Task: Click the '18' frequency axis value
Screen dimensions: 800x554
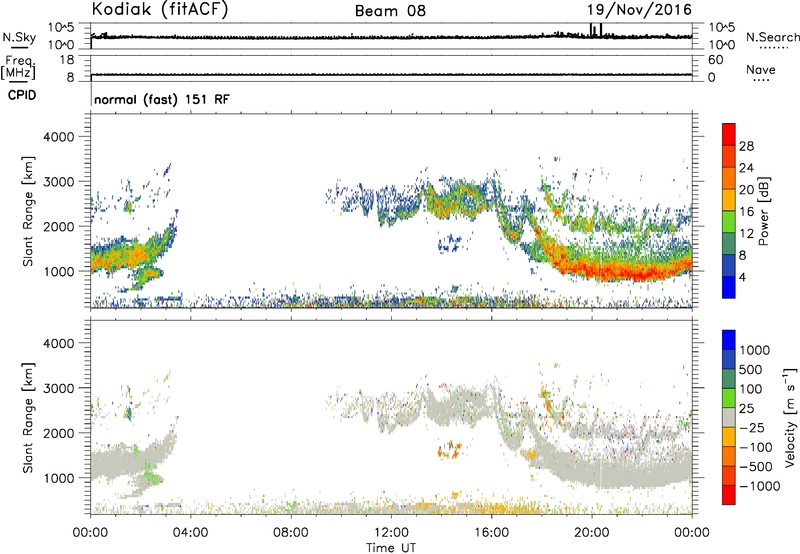Action: (x=67, y=60)
